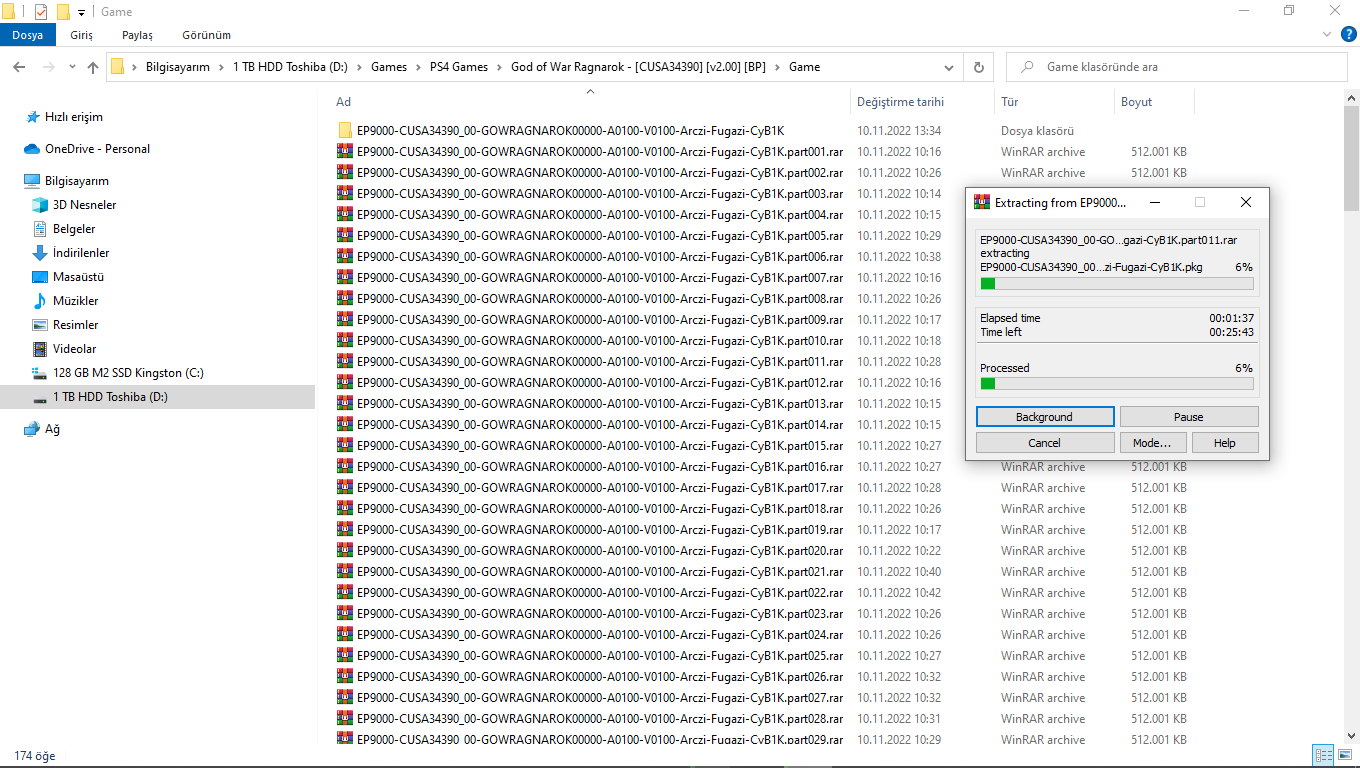Cancel the WinRAR extraction
This screenshot has height=768, width=1360.
[x=1045, y=443]
